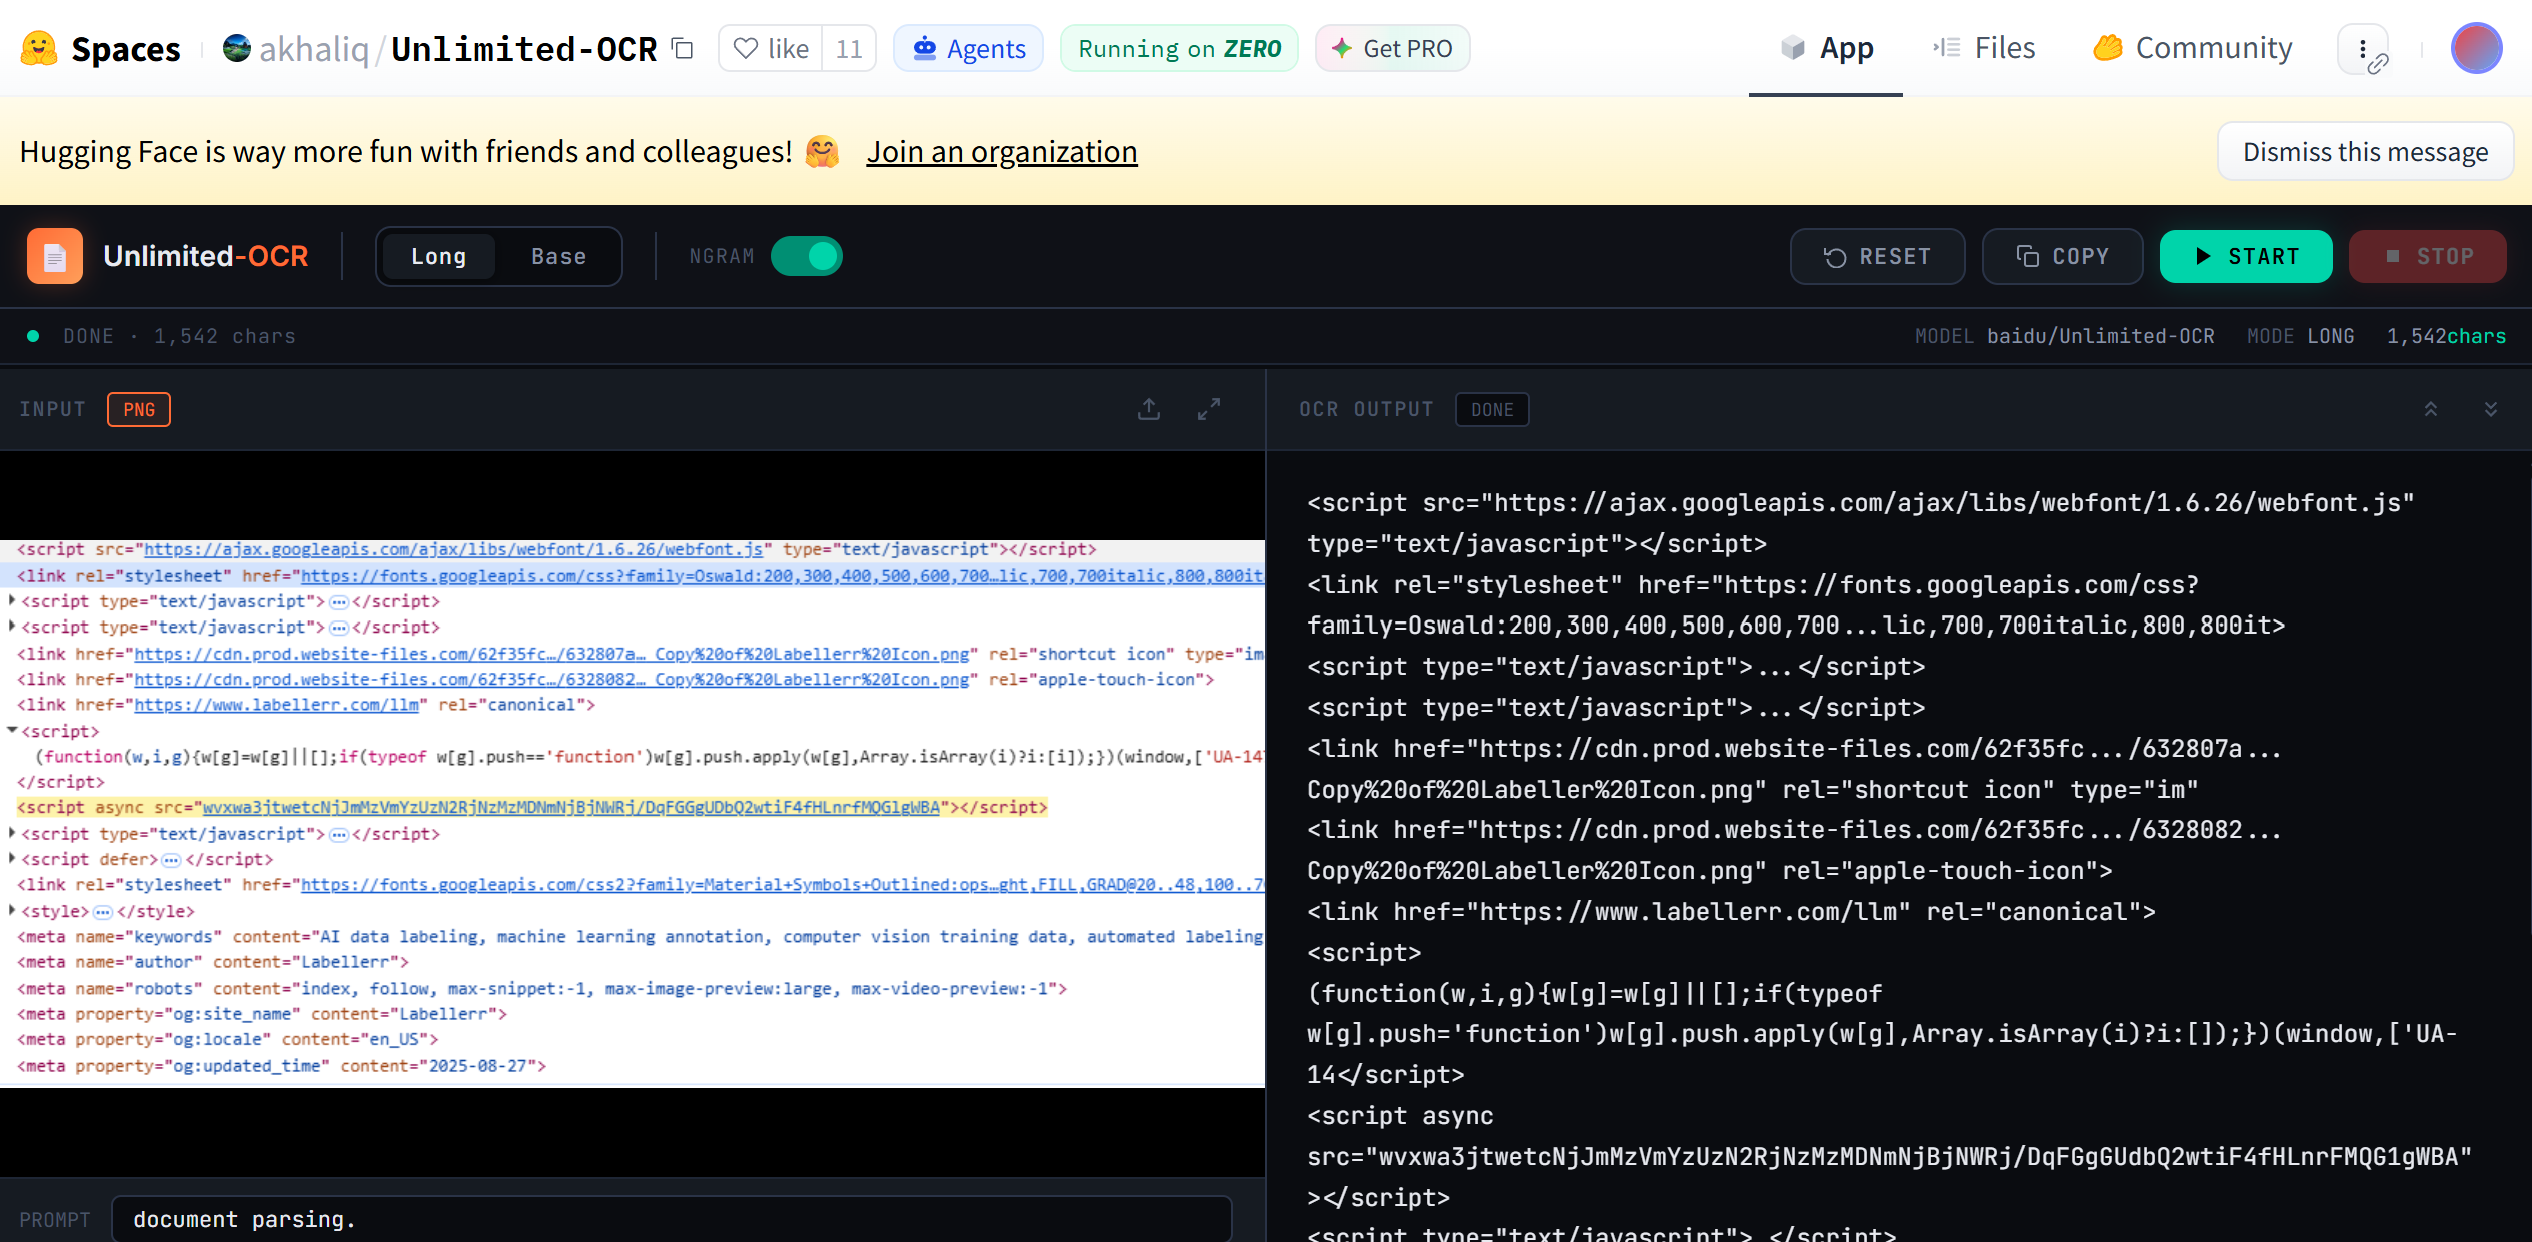Expand the input image to fullscreen
The image size is (2532, 1242).
1209,409
